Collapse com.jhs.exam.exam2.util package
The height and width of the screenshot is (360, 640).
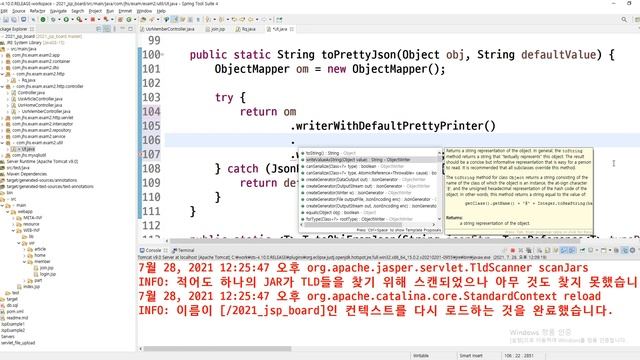coord(2,143)
